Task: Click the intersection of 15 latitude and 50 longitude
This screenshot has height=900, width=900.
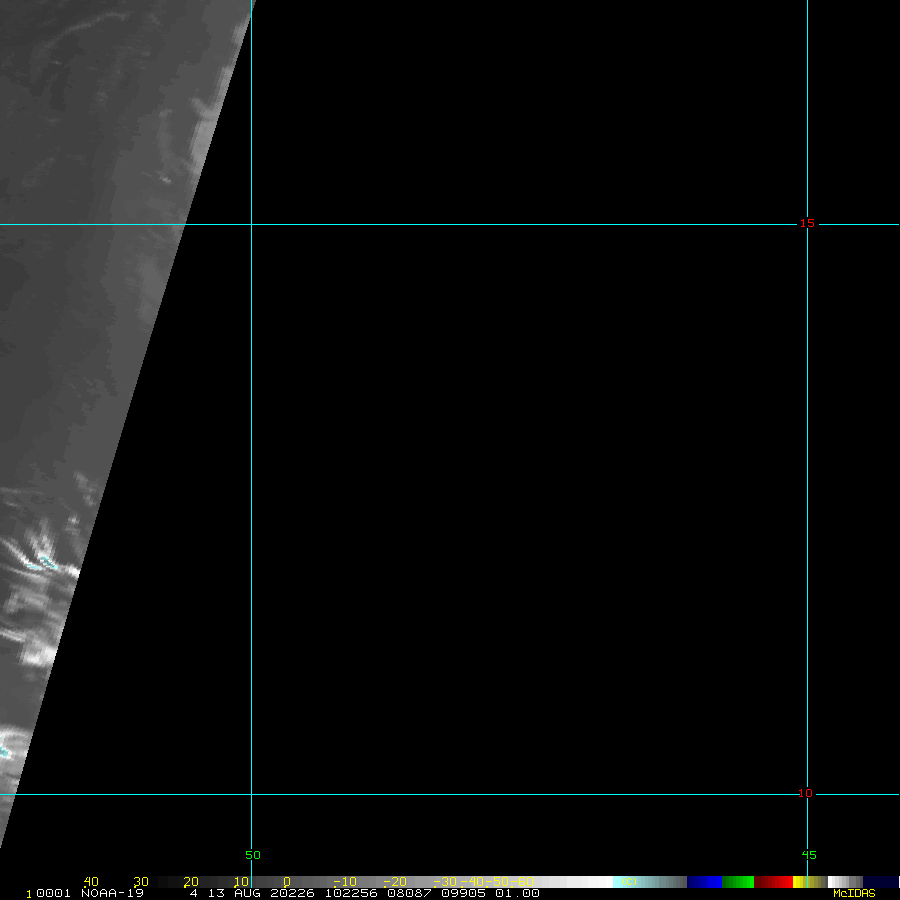Action: pyautogui.click(x=251, y=224)
